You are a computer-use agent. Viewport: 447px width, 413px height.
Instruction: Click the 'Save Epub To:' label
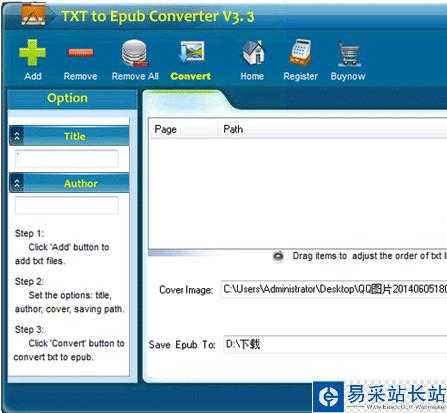coord(182,344)
